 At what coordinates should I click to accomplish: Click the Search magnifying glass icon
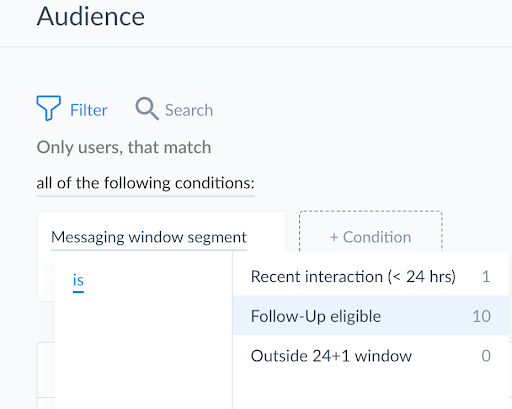click(x=147, y=109)
